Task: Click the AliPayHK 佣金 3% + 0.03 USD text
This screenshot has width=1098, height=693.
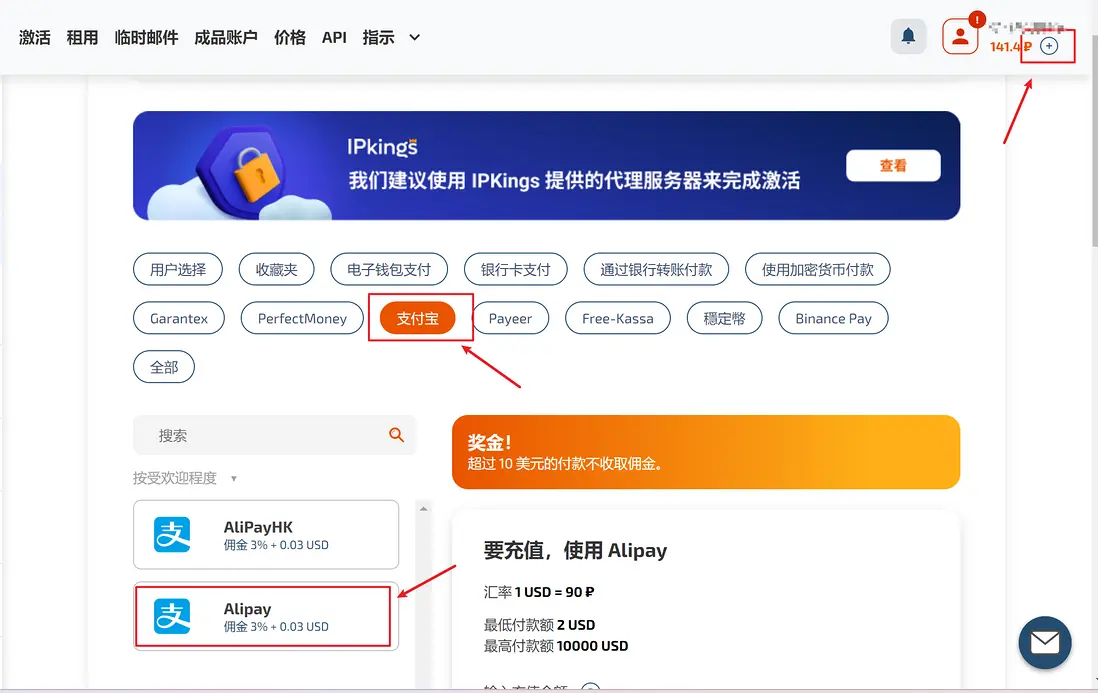Action: point(276,545)
